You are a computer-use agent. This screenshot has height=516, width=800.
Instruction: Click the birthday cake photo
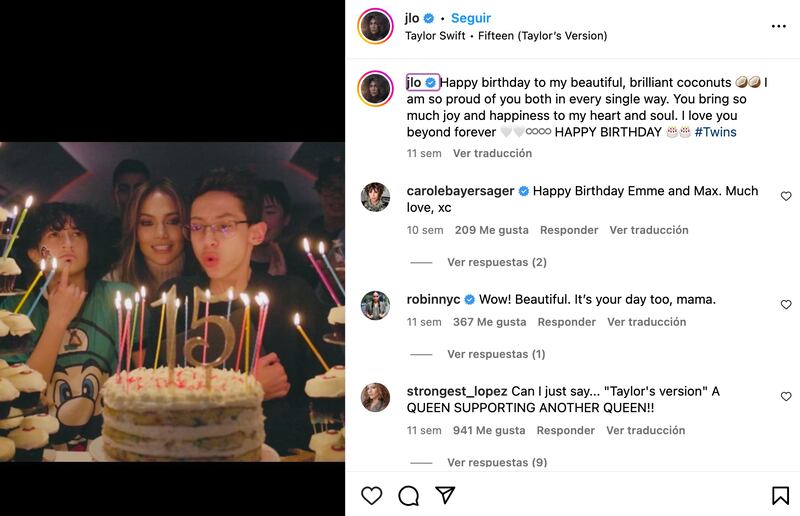point(172,300)
